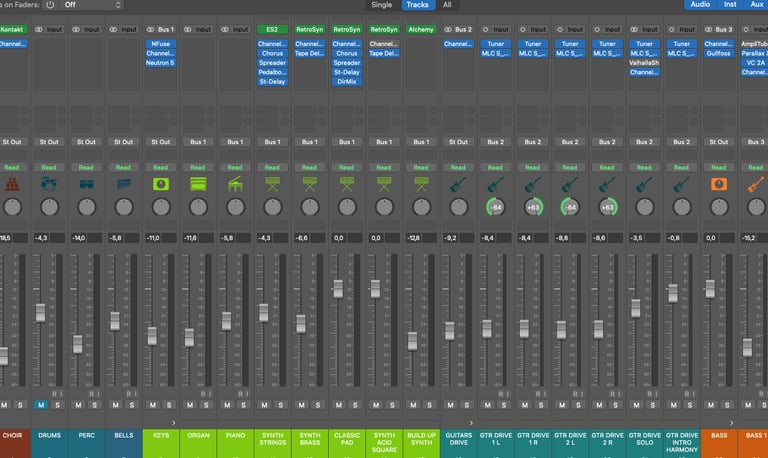
Task: Open the Read automation menu on KEYS track
Action: (x=160, y=167)
